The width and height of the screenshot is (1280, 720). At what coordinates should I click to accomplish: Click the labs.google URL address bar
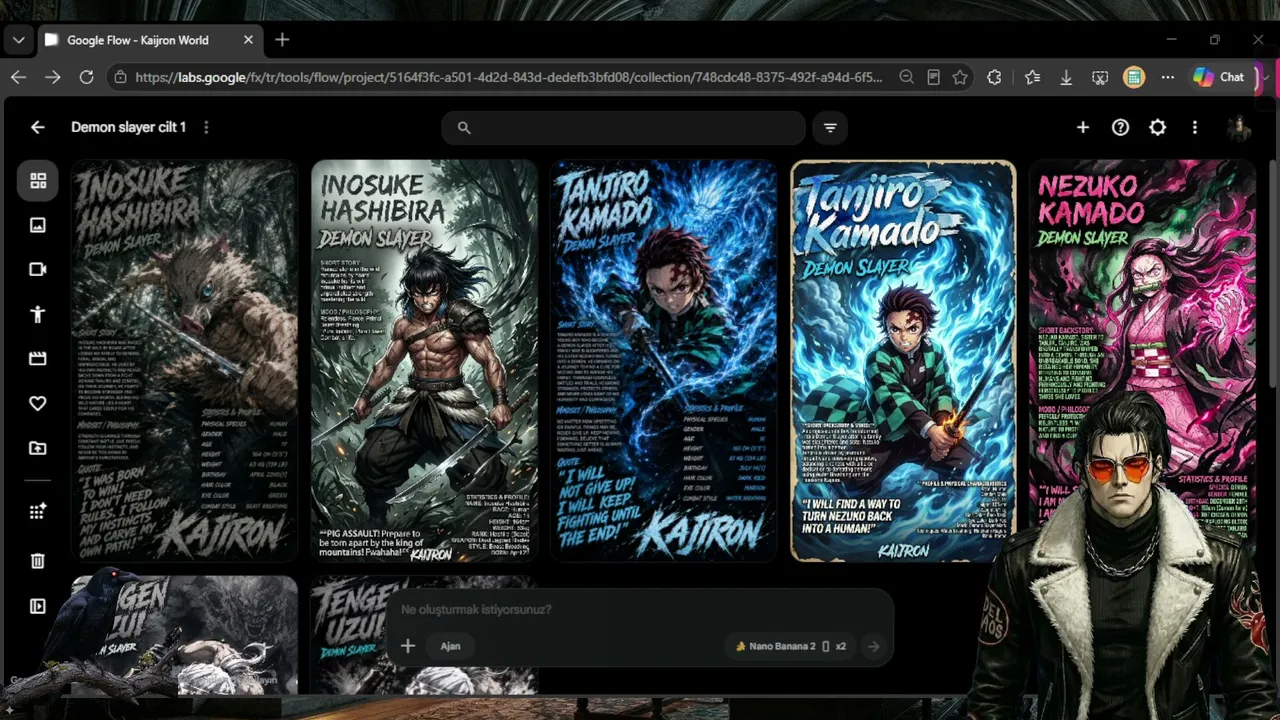pyautogui.click(x=509, y=77)
